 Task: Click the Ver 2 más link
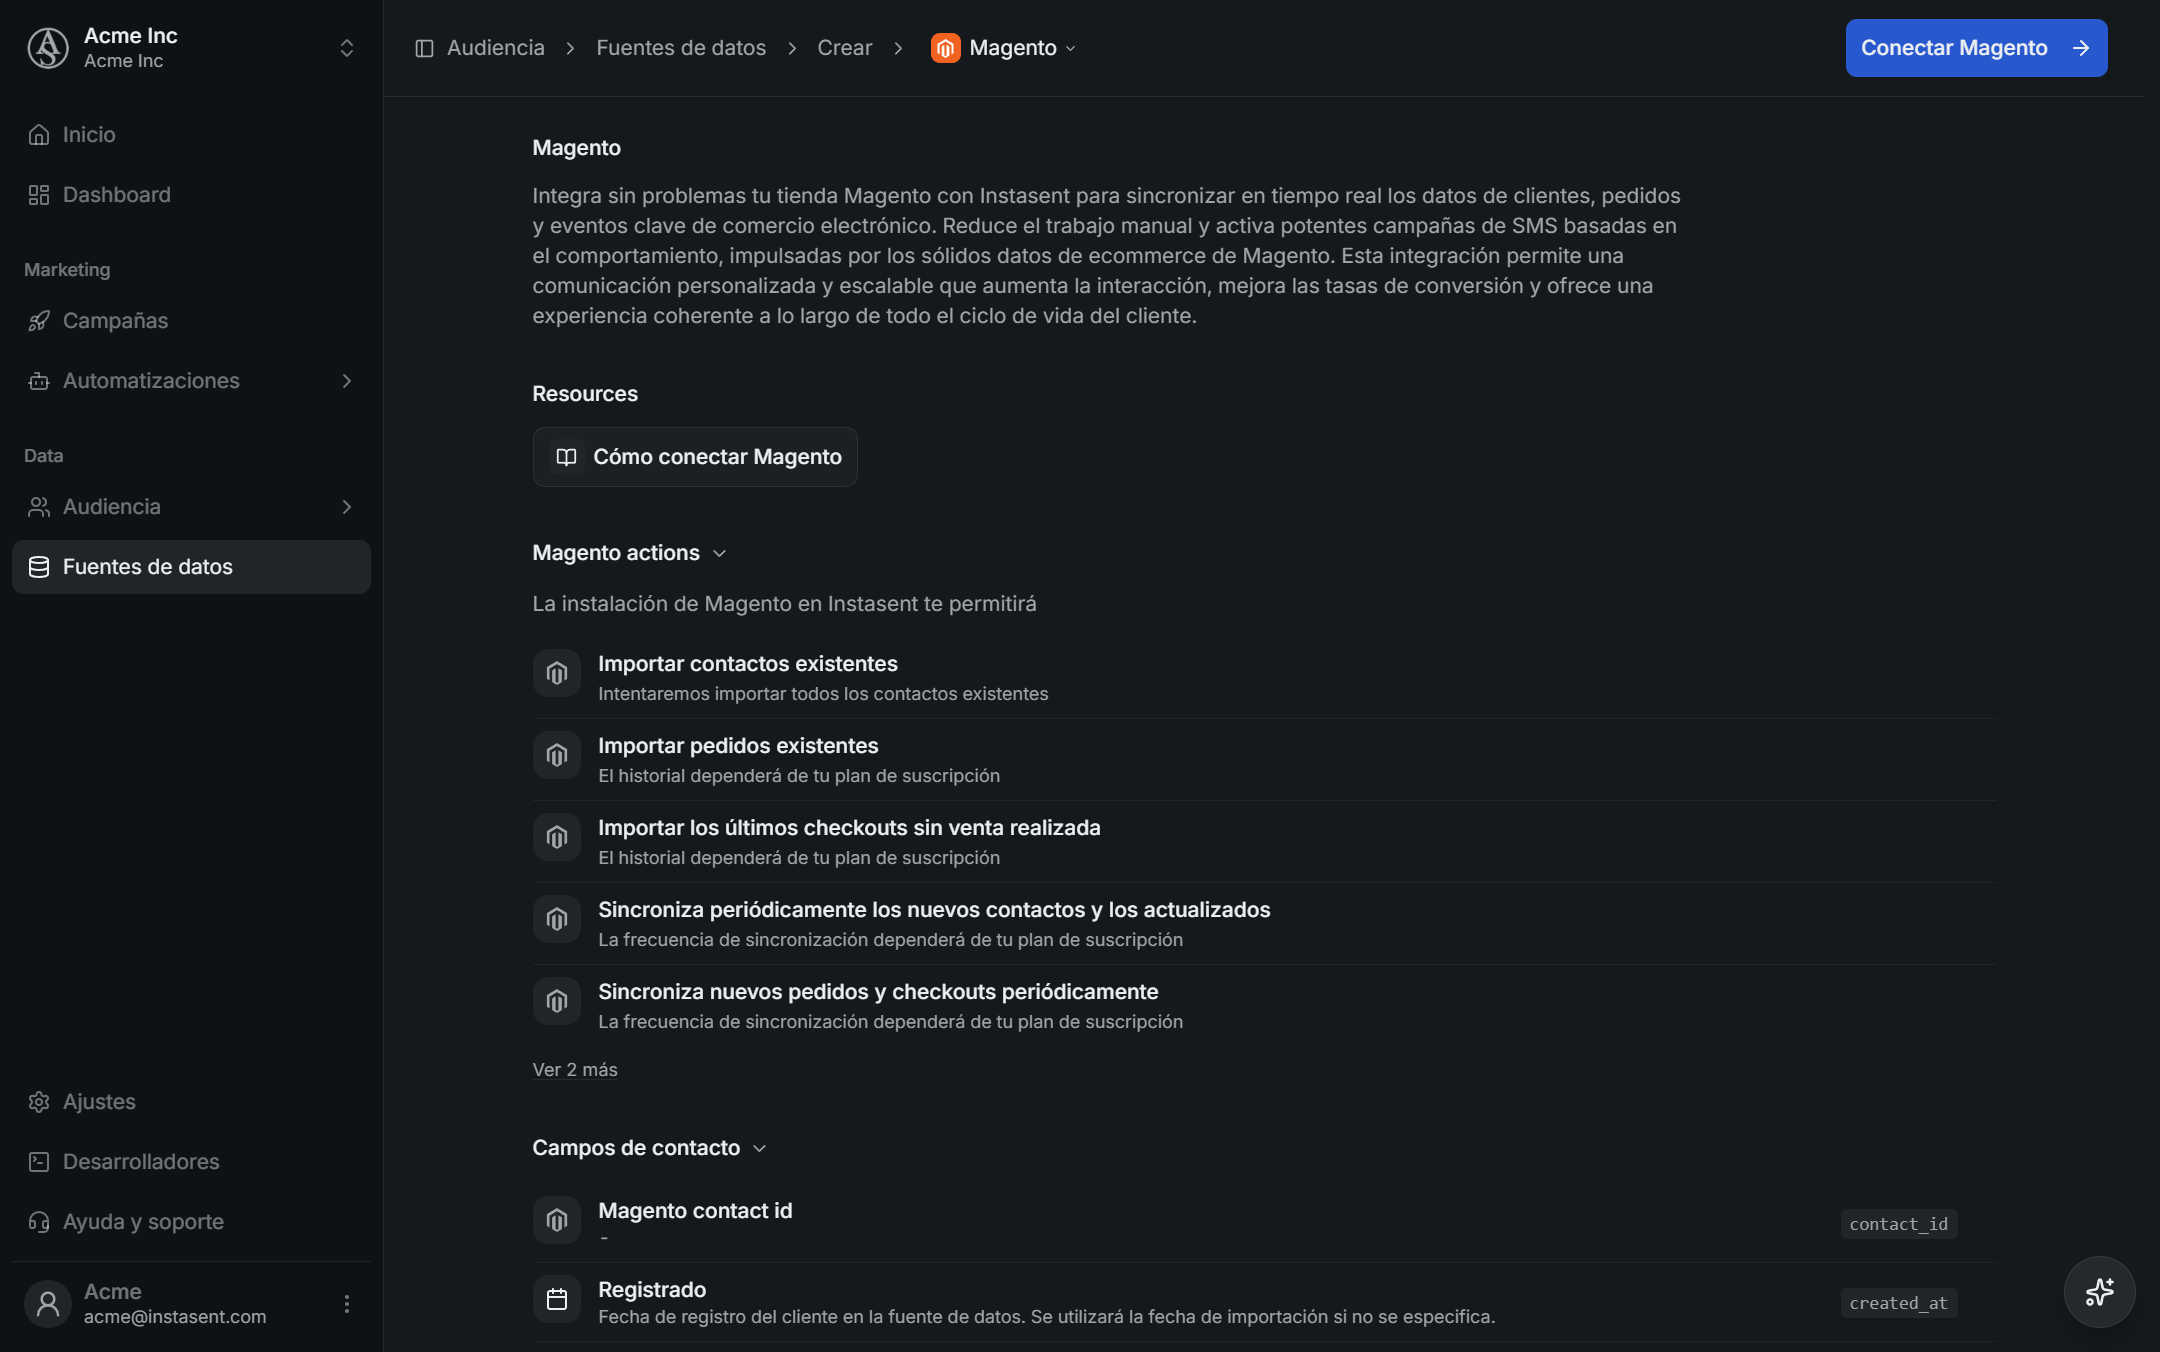coord(575,1070)
